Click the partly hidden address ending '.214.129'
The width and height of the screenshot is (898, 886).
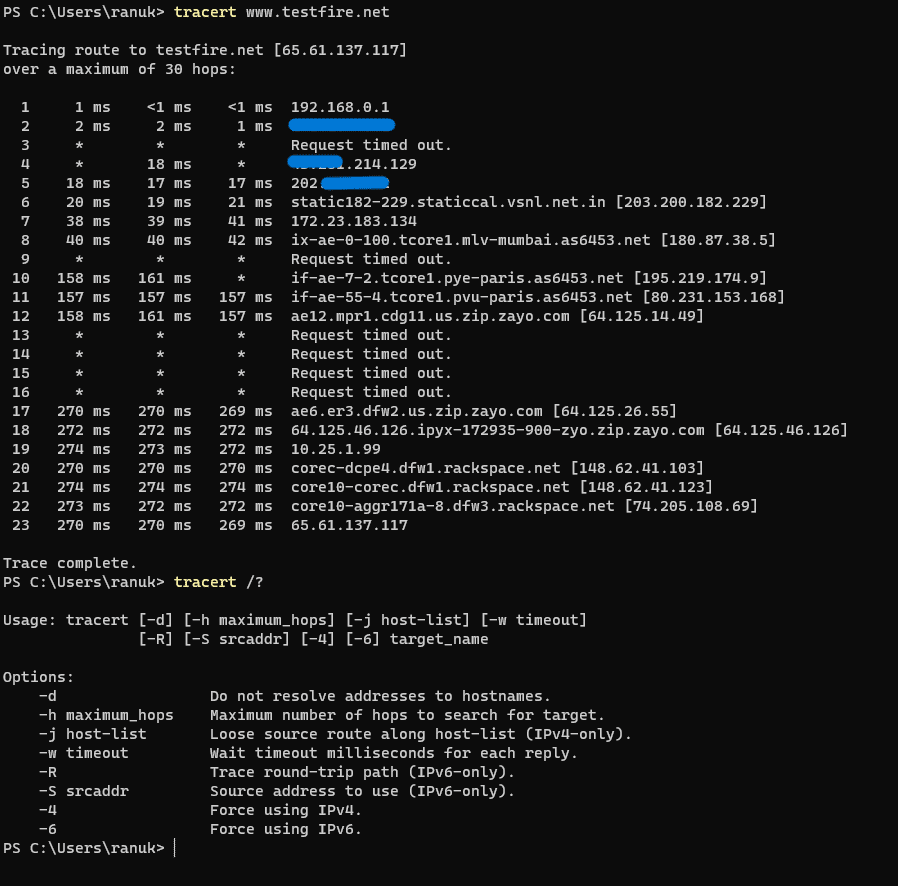(x=352, y=164)
